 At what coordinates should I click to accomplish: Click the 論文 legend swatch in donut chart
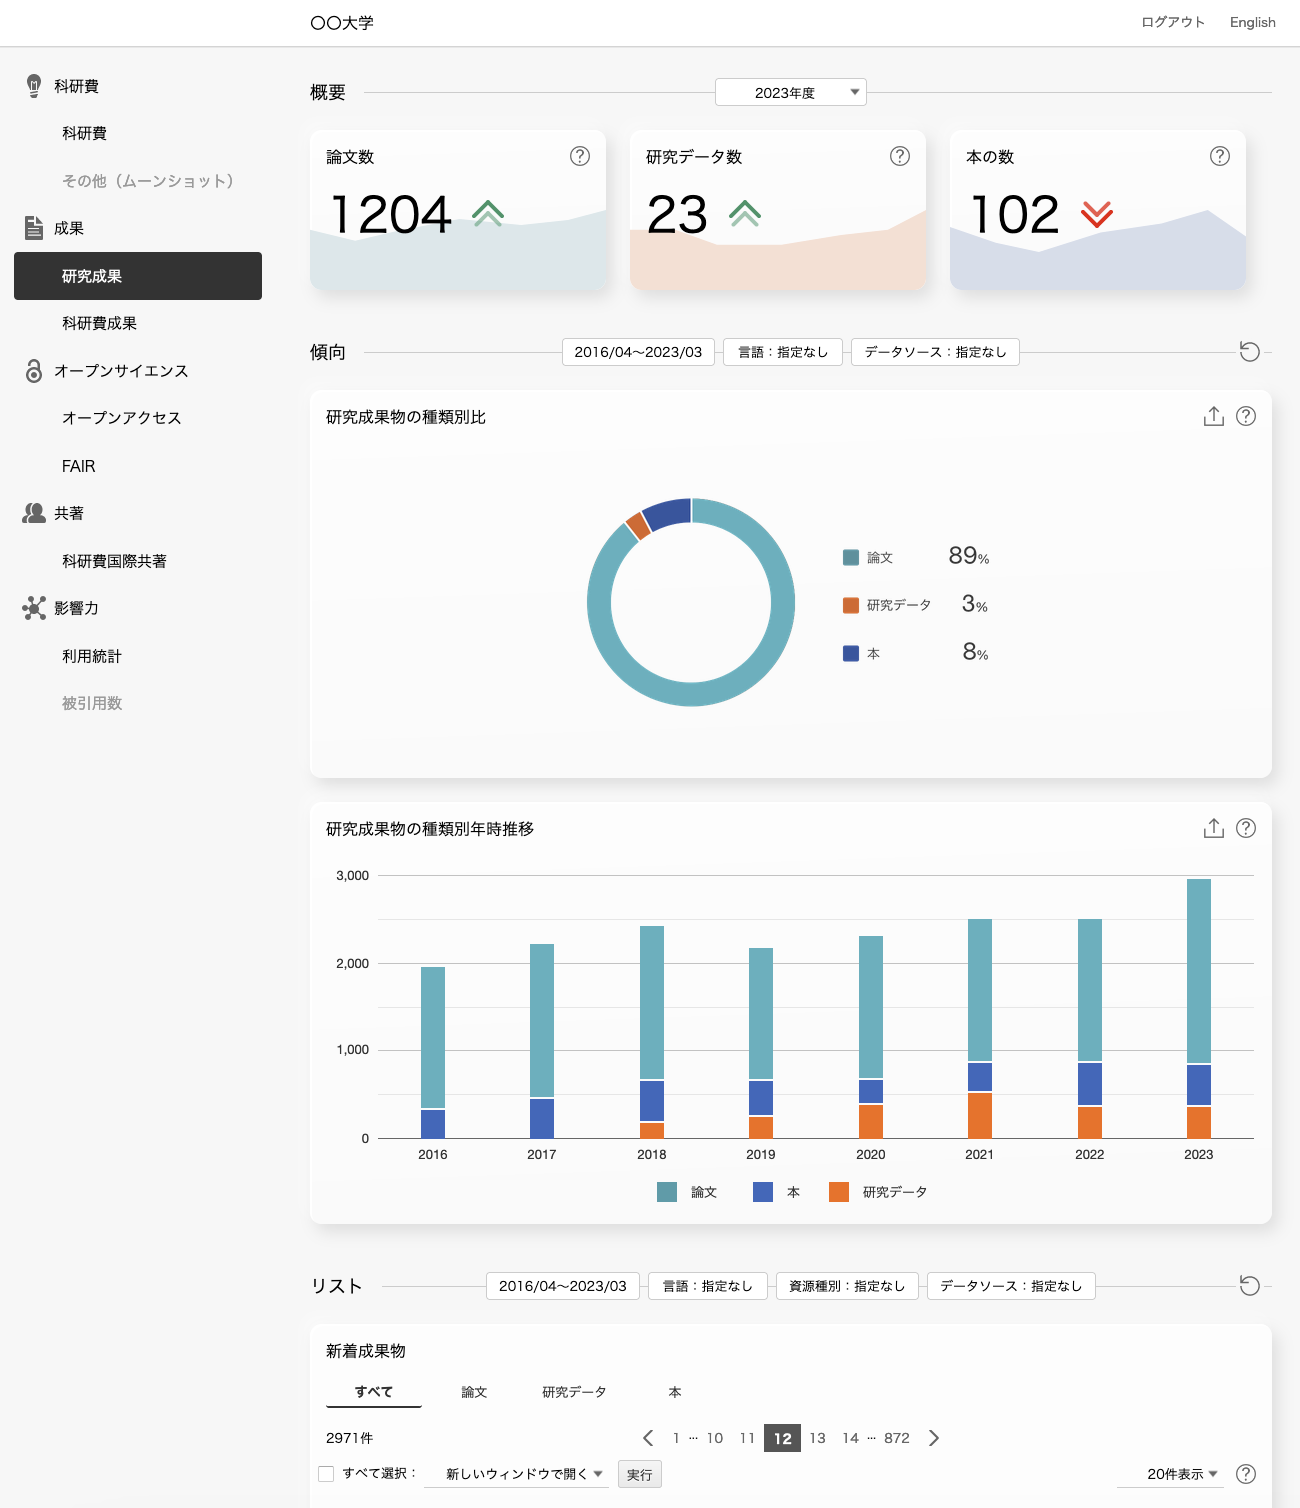tap(851, 557)
